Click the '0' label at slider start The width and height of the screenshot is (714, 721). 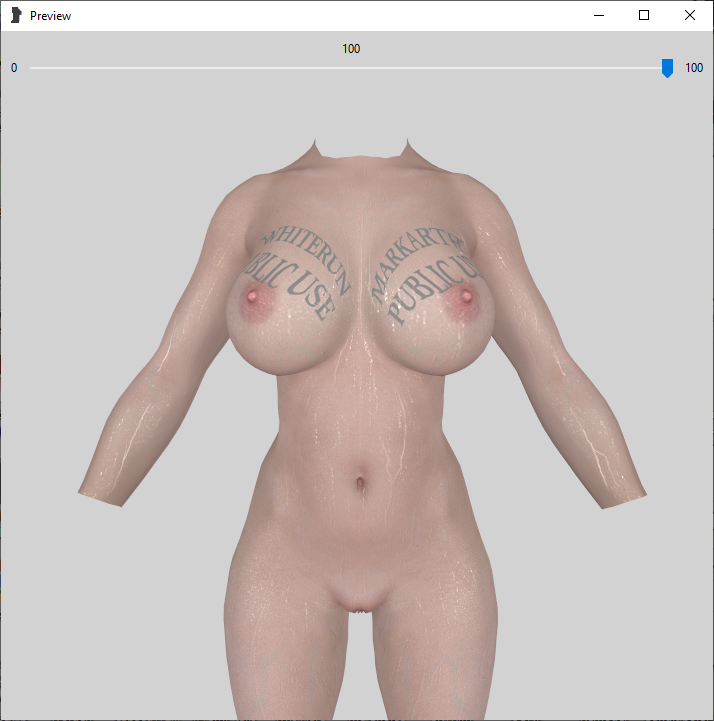pyautogui.click(x=14, y=68)
